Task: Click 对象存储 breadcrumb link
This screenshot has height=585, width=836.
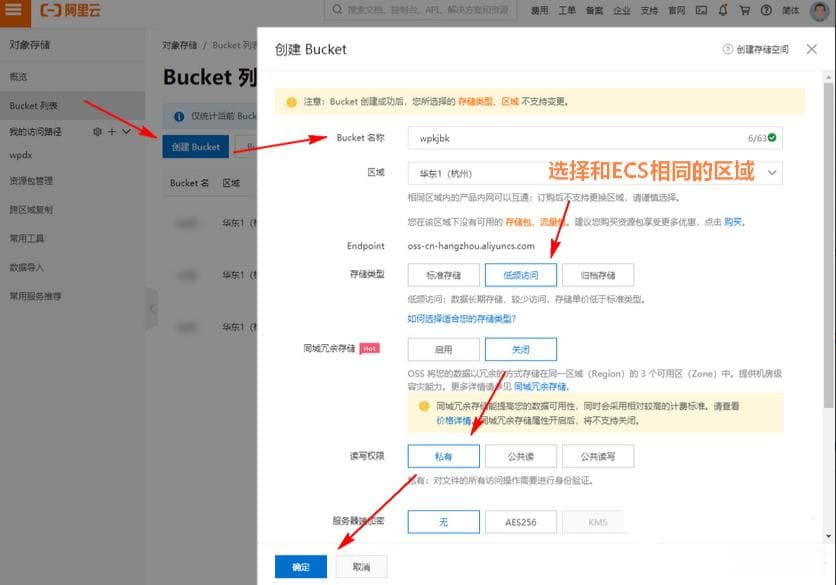Action: [x=180, y=45]
